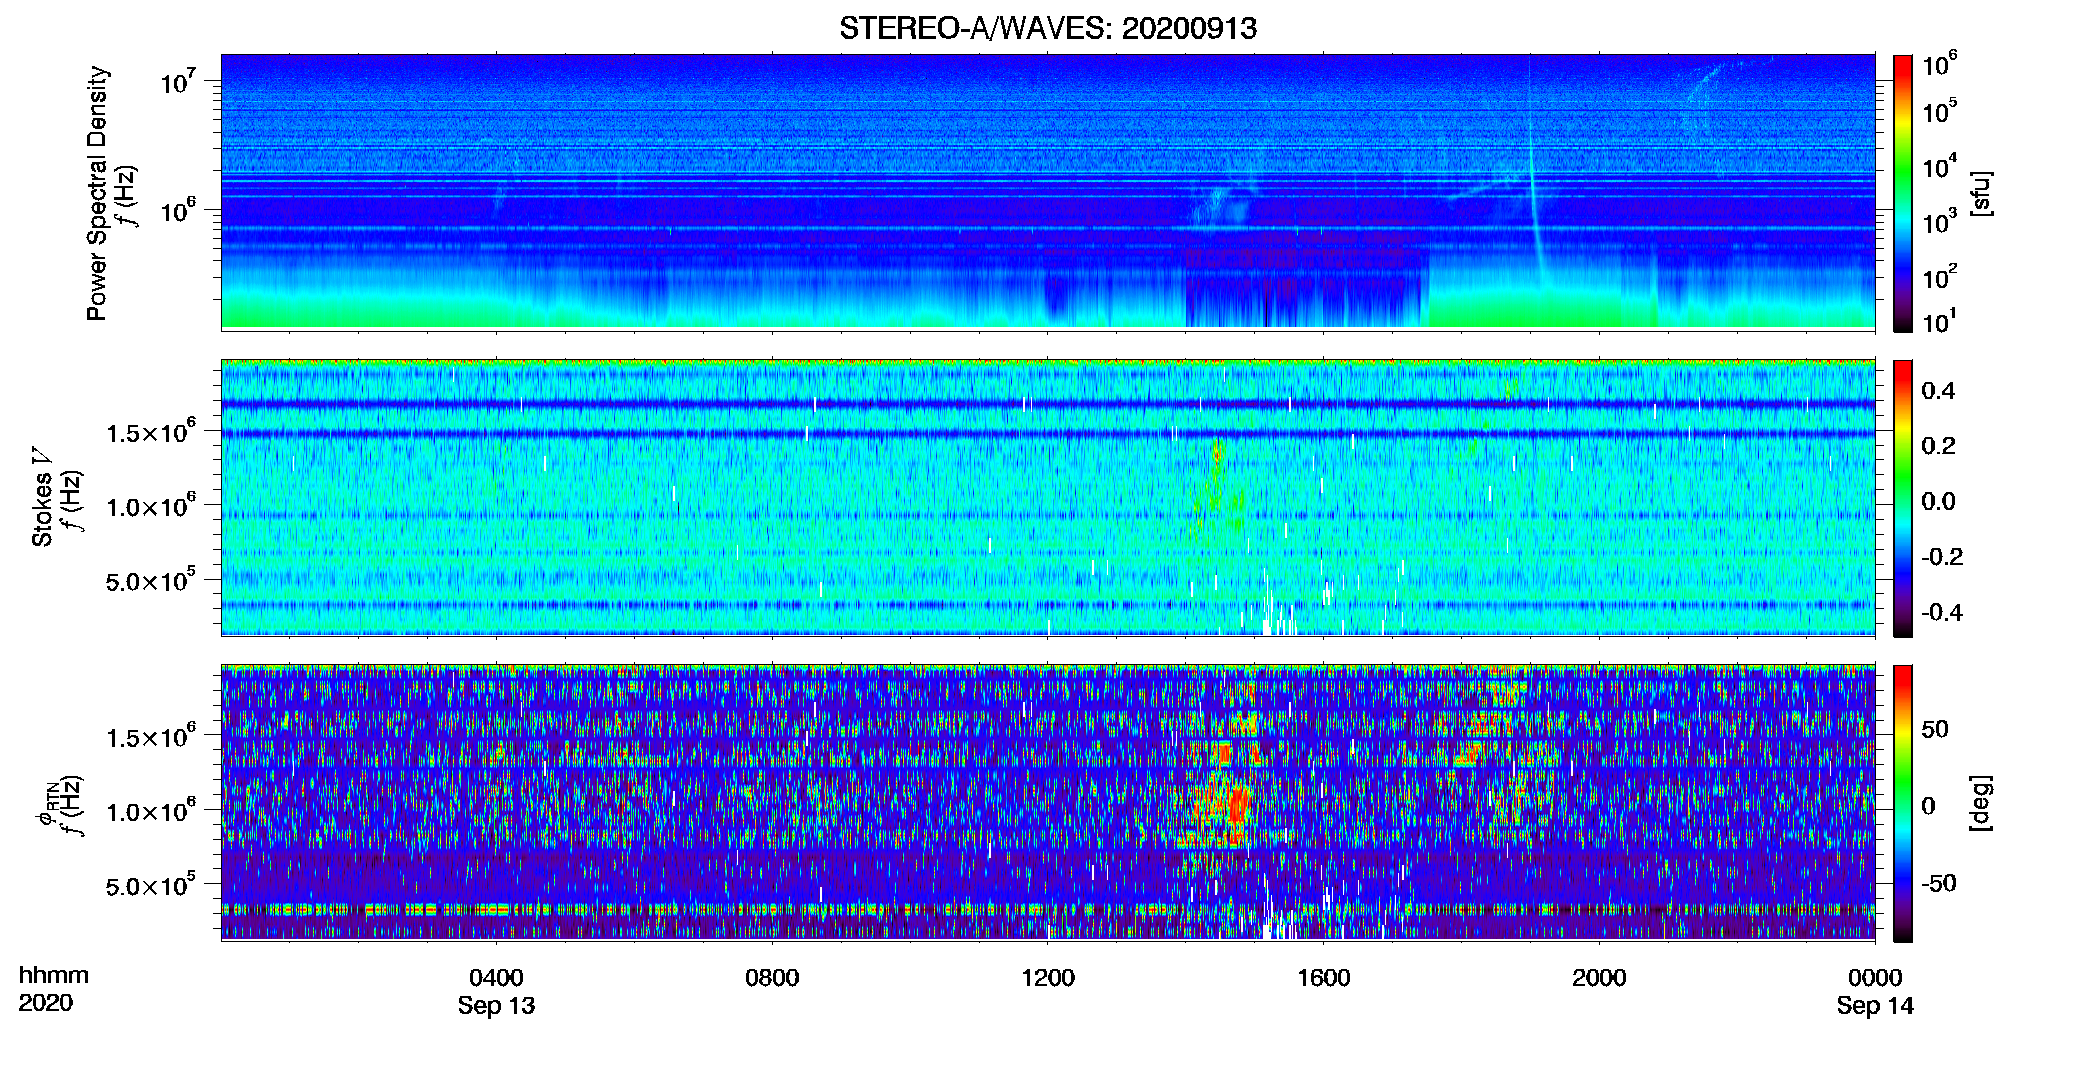Image resolution: width=2096 pixels, height=1080 pixels.
Task: Click the Stokes V colorbar 0.2 label
Action: (x=1938, y=446)
